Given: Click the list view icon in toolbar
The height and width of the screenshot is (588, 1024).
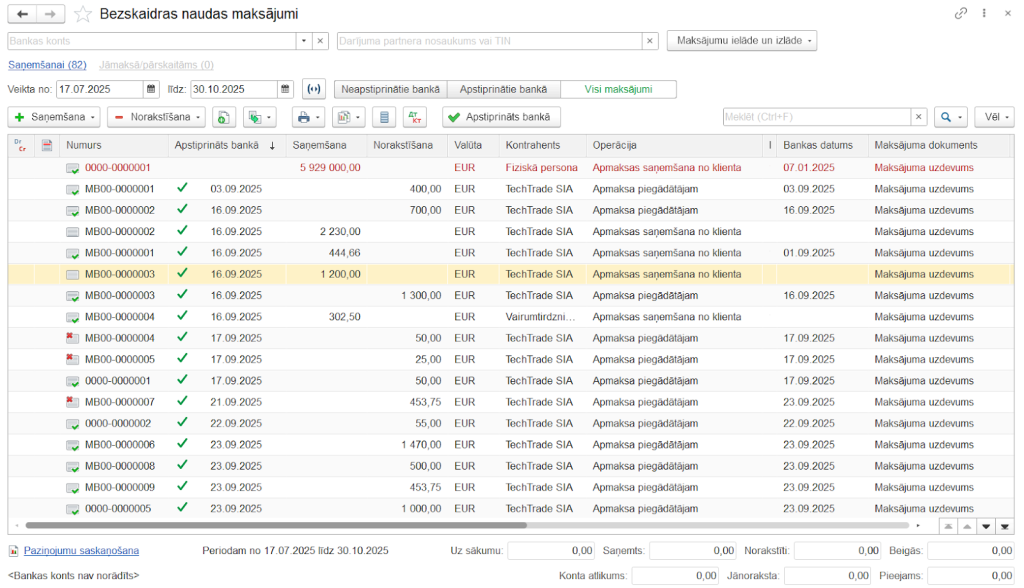Looking at the screenshot, I should [x=383, y=117].
